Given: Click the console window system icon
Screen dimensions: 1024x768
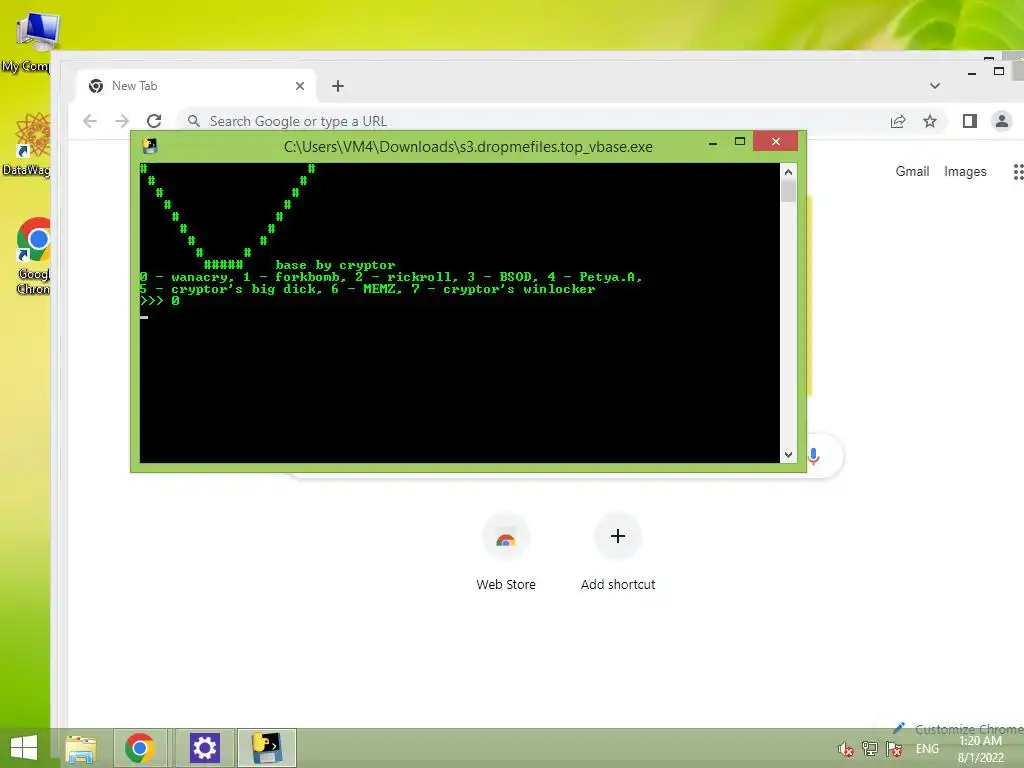Looking at the screenshot, I should (x=150, y=146).
